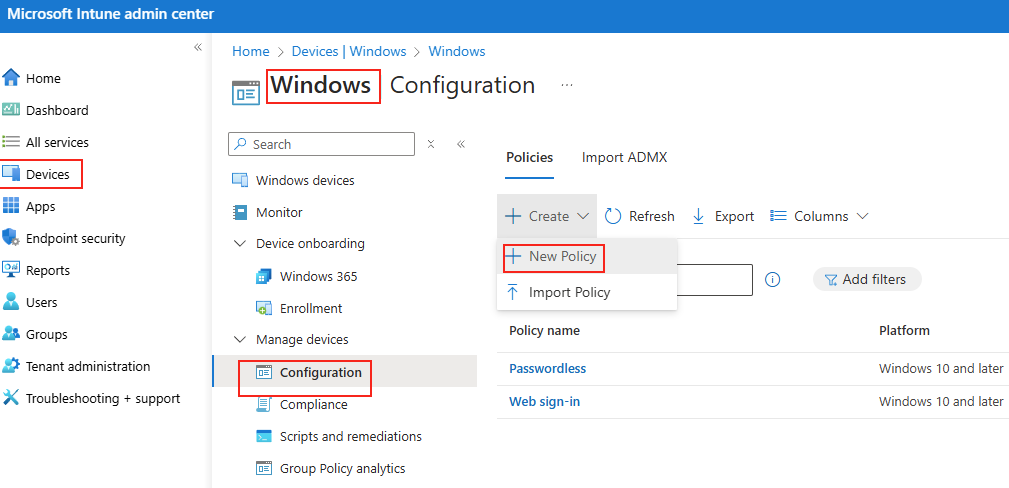Click the Apps grid icon

(11, 206)
